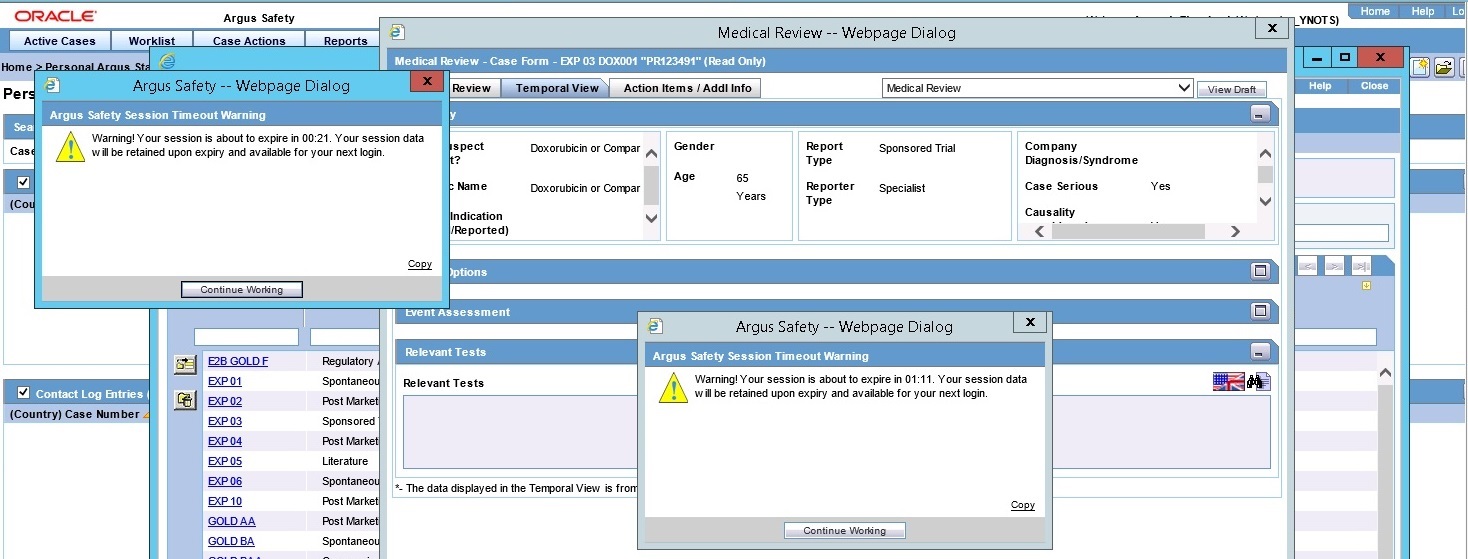Open case link GOLD AA
The height and width of the screenshot is (559, 1468).
[231, 521]
